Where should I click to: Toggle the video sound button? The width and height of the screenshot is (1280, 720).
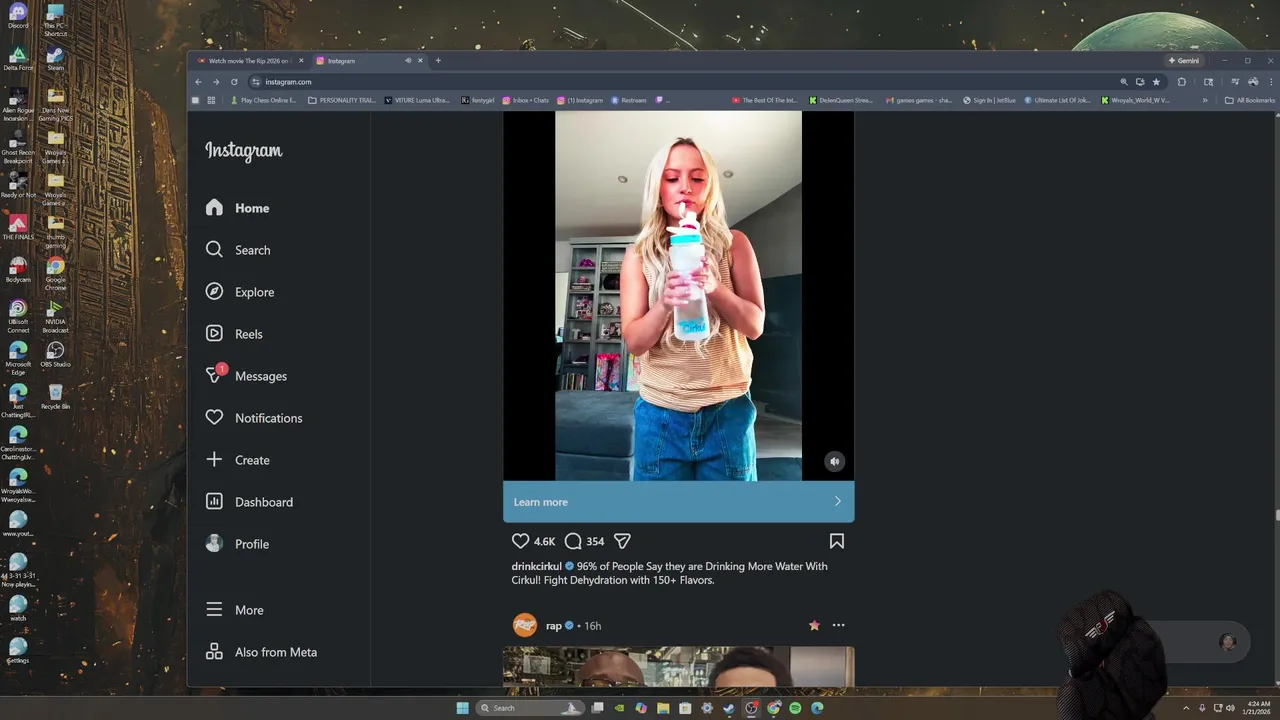(x=834, y=461)
